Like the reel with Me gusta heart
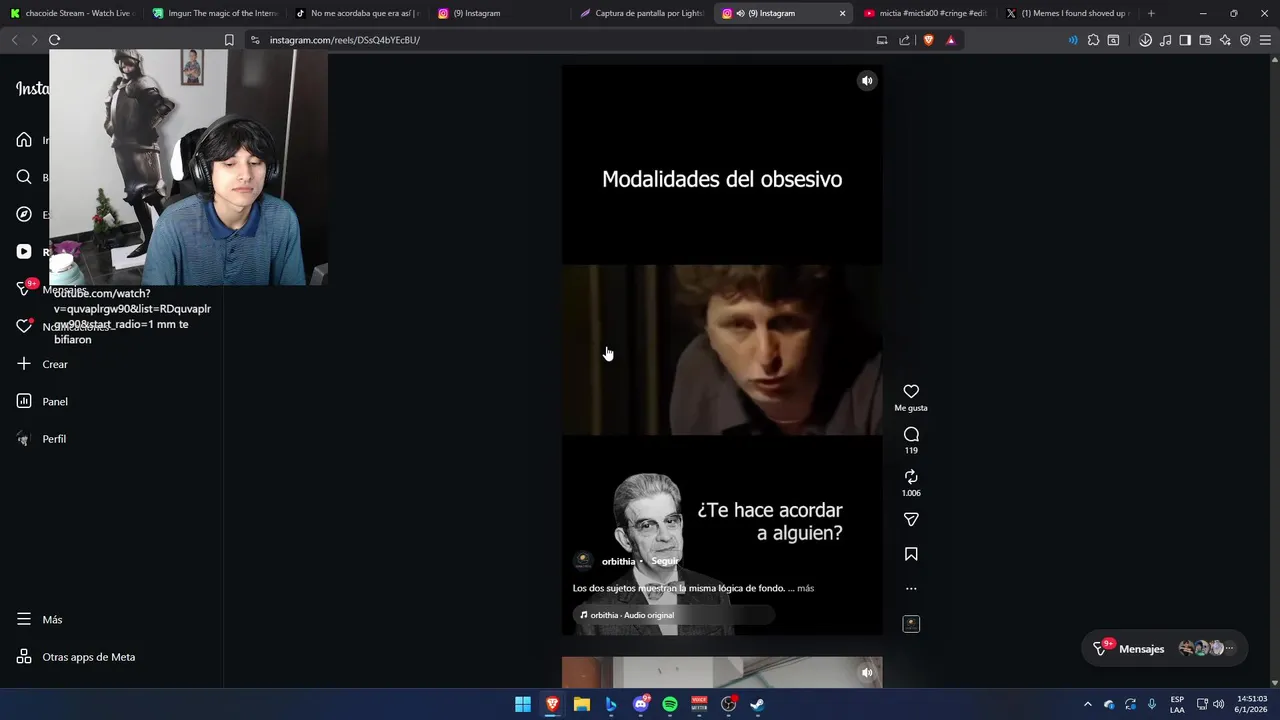The width and height of the screenshot is (1280, 720). [x=911, y=391]
